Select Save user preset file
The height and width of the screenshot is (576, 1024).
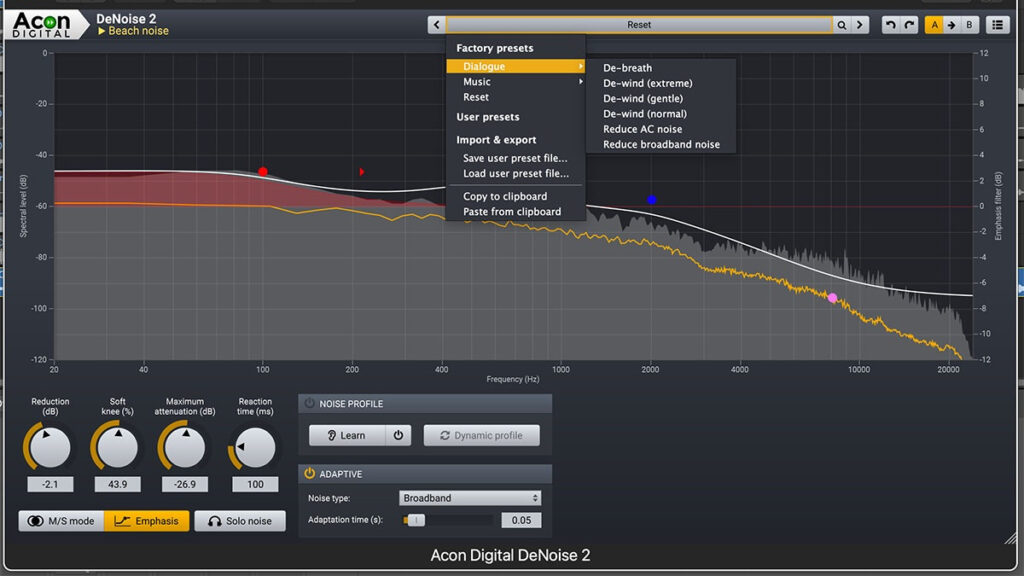point(515,158)
